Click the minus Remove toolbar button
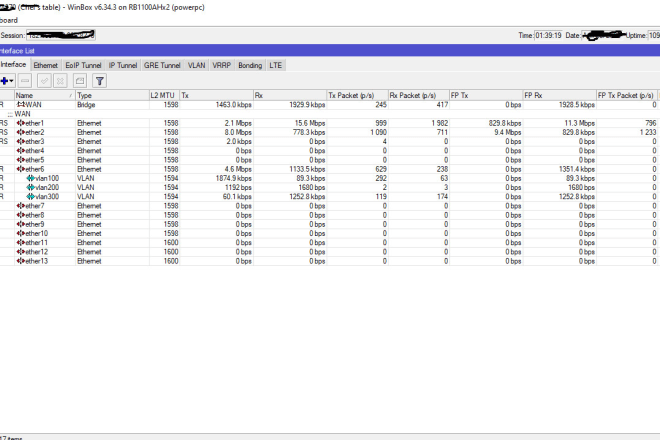 25,81
